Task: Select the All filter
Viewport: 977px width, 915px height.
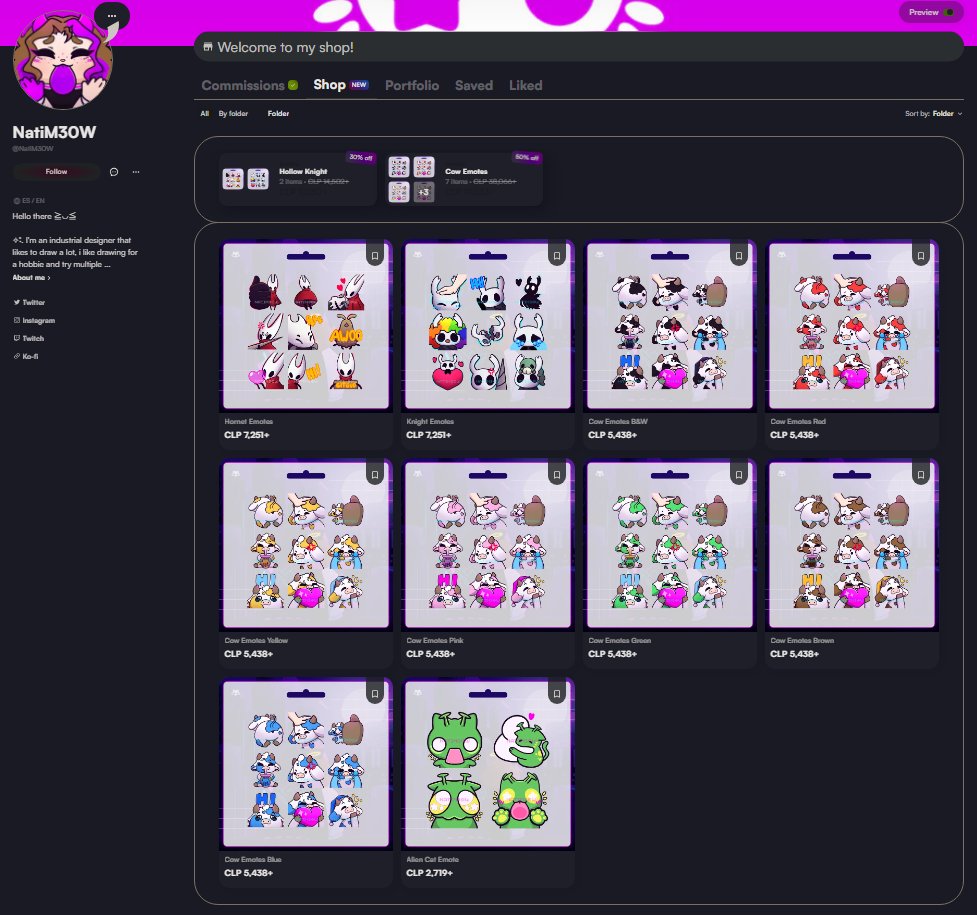Action: point(204,113)
